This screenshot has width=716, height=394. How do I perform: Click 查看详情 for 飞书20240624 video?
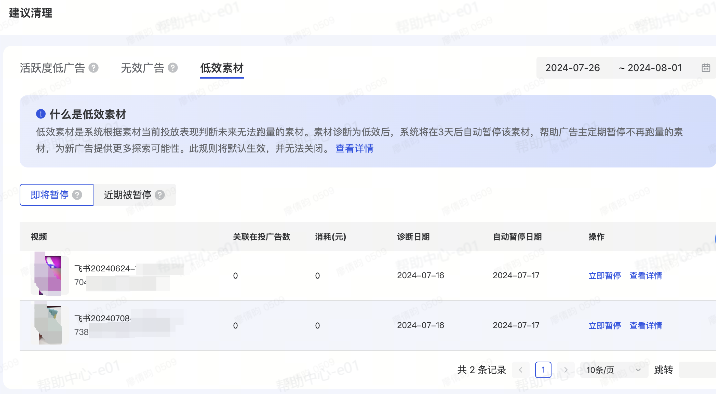coord(646,276)
